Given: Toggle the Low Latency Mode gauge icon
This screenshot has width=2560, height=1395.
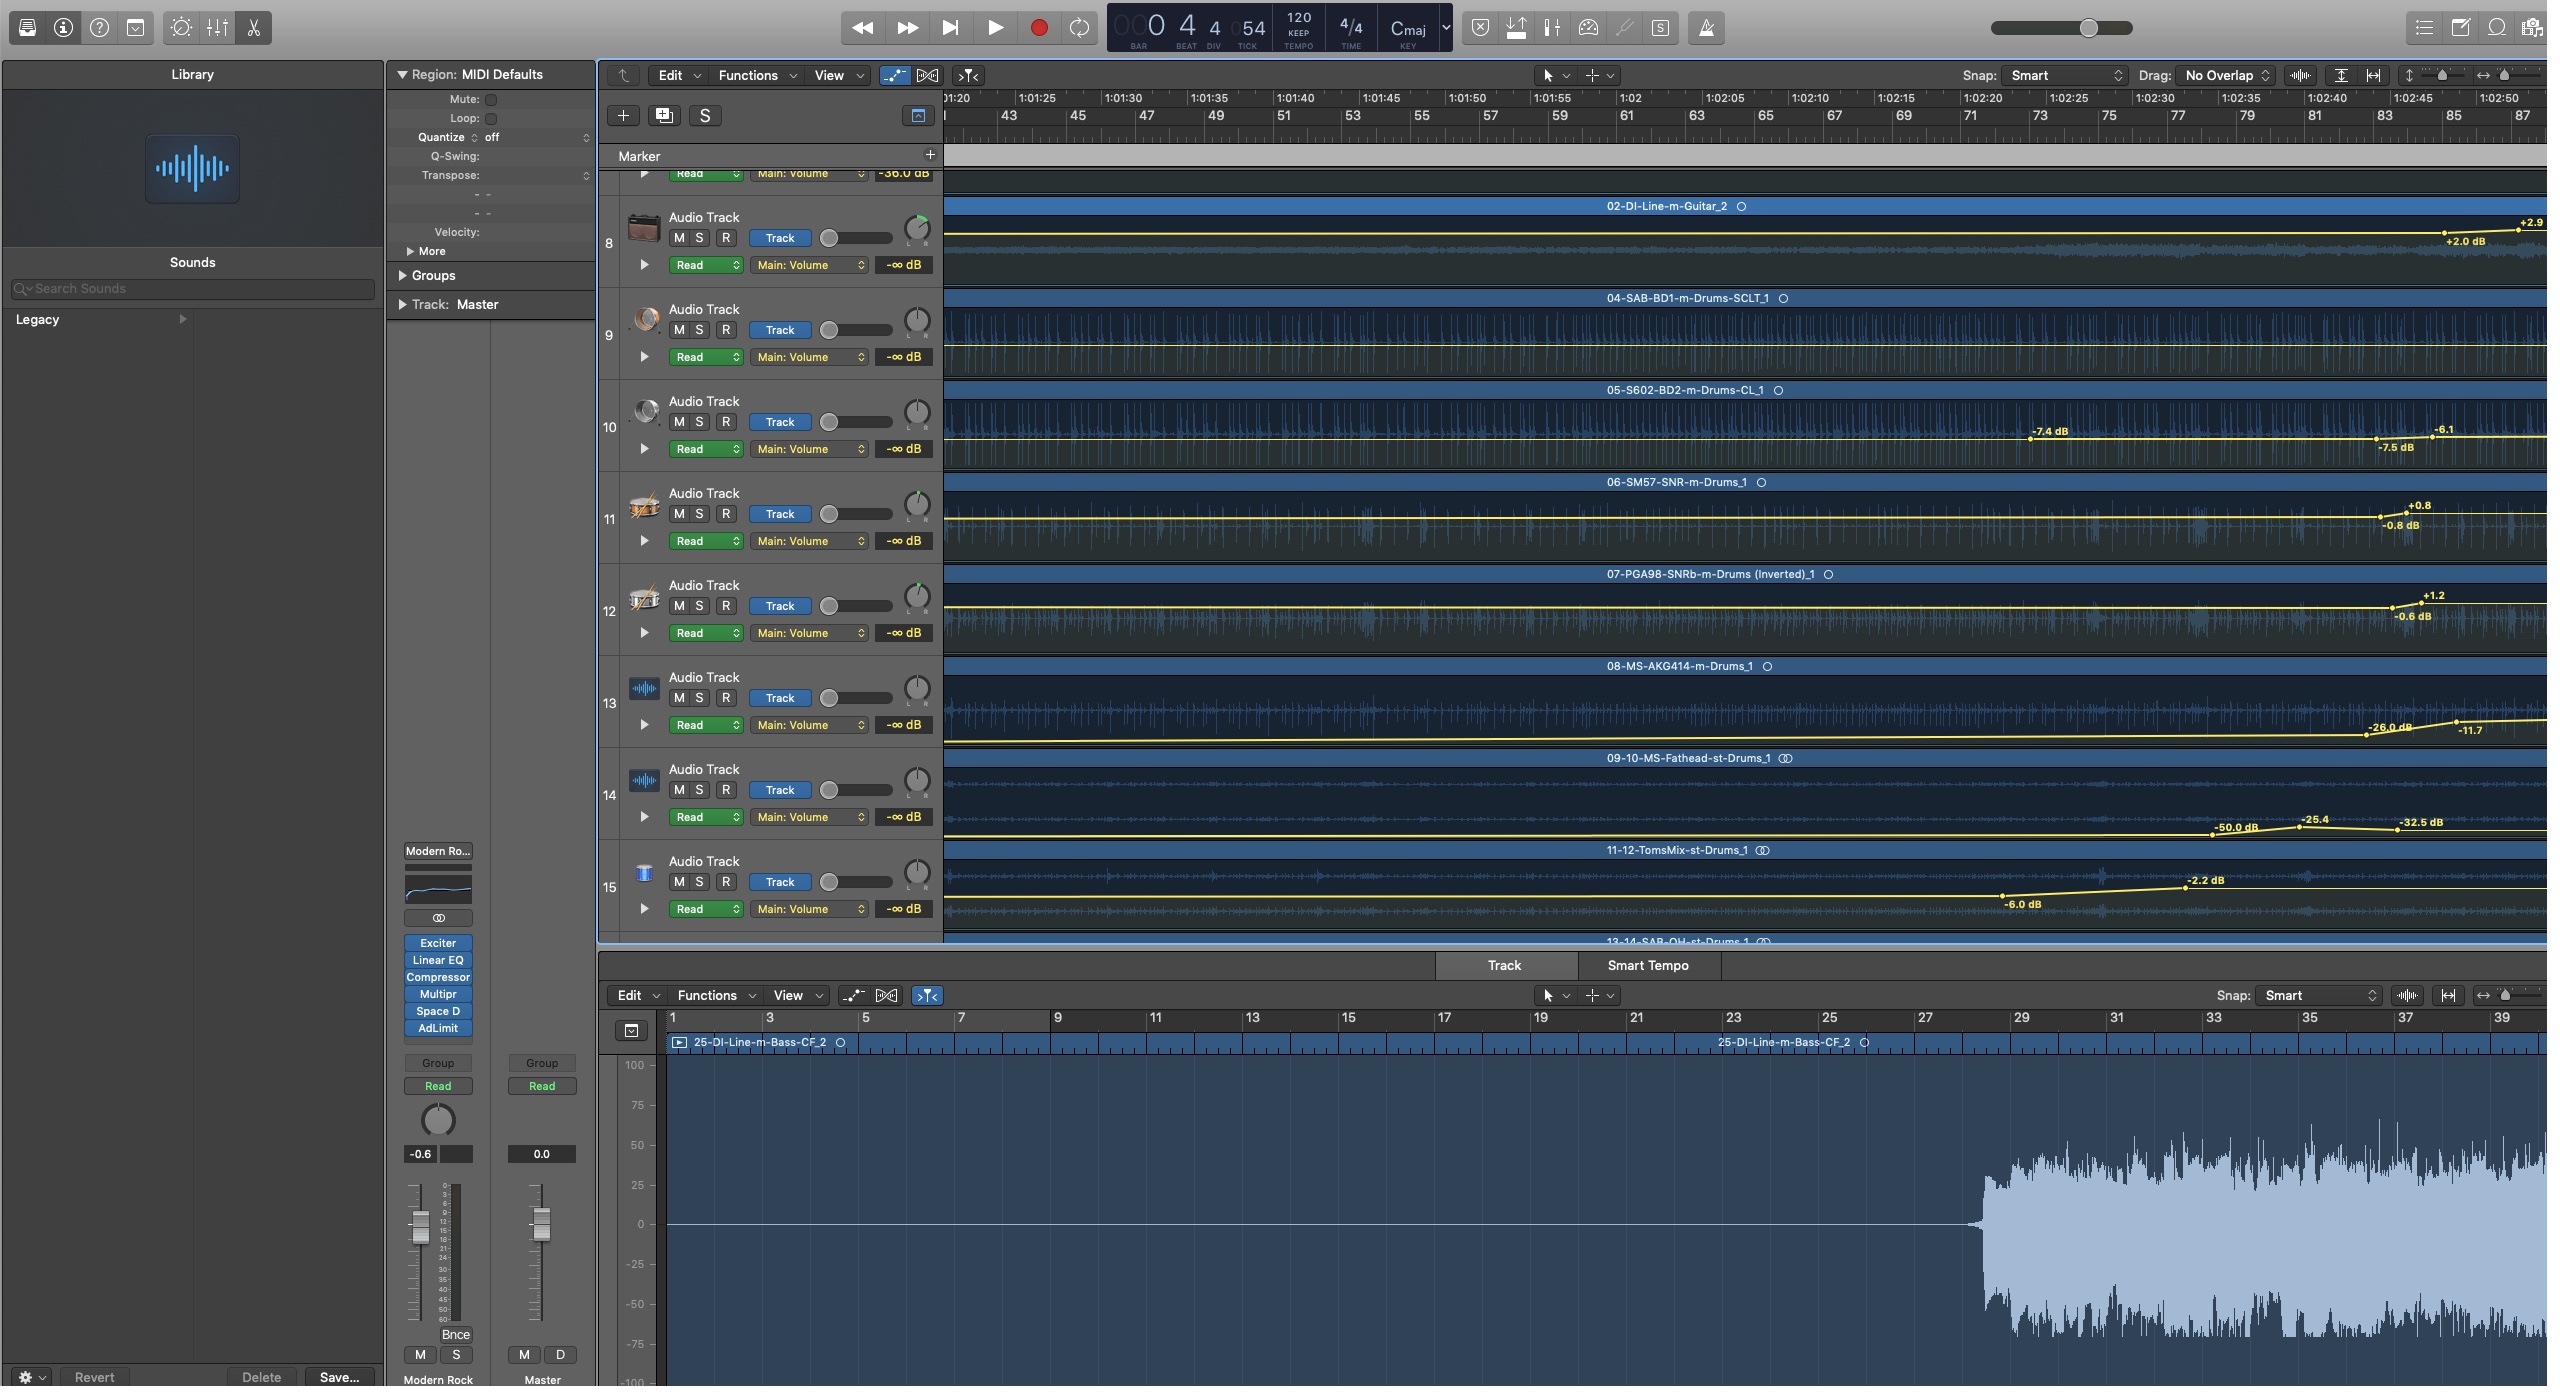Looking at the screenshot, I should coord(1588,28).
